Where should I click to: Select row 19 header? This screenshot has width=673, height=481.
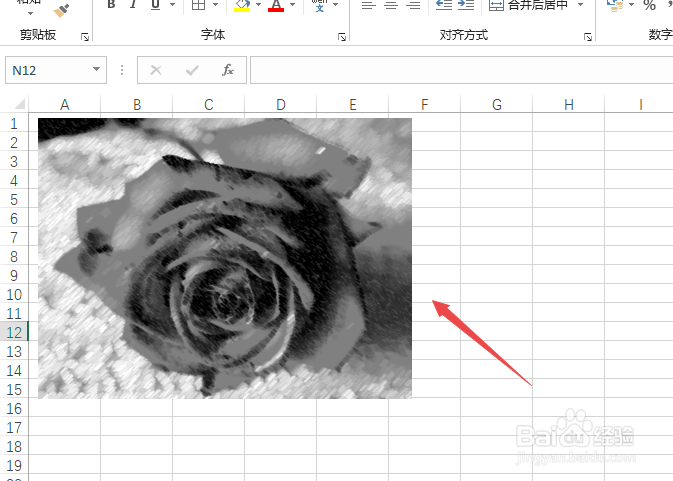pyautogui.click(x=14, y=466)
